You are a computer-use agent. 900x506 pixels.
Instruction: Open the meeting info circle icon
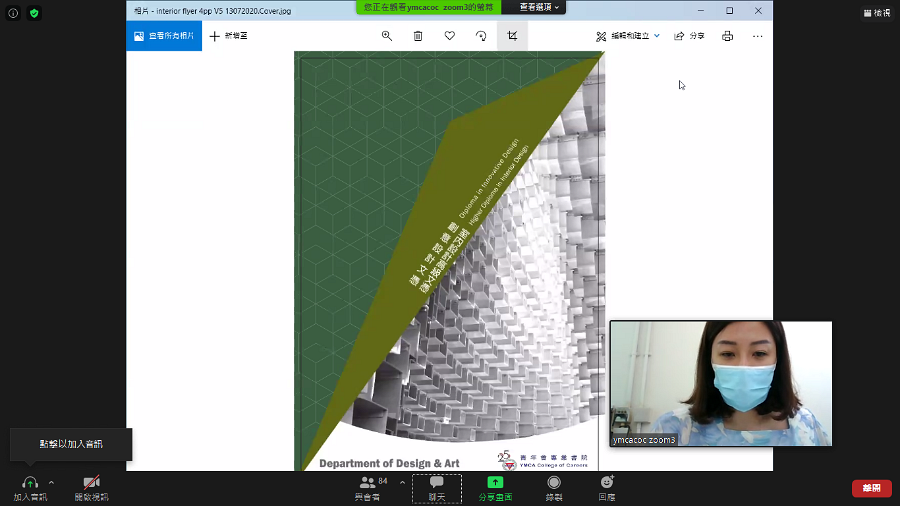click(x=13, y=13)
